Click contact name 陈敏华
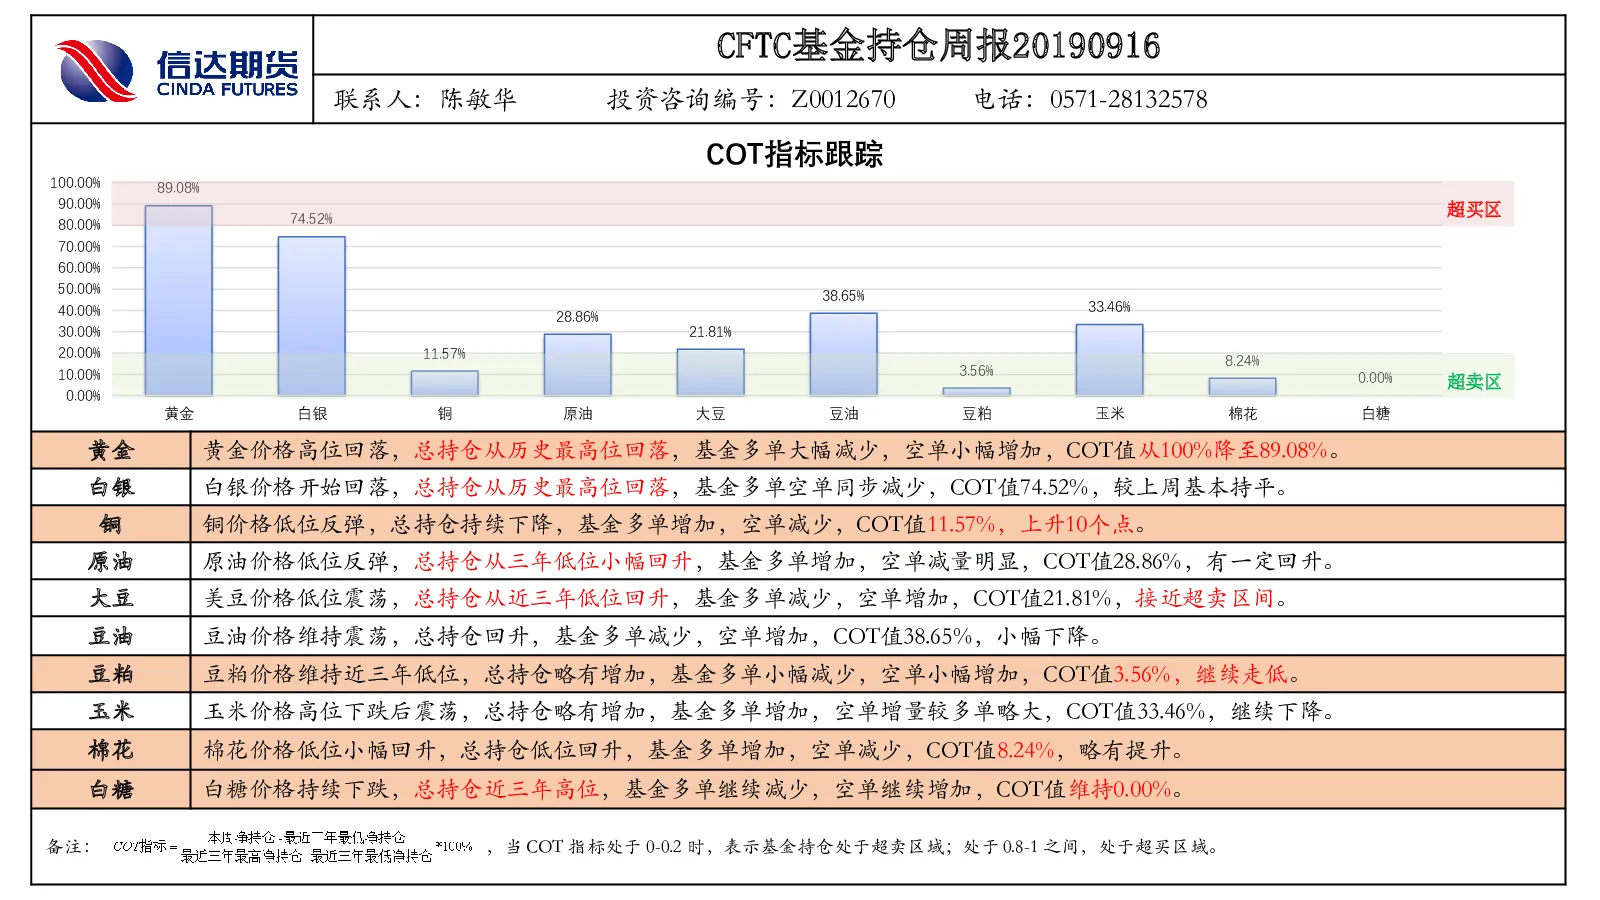 tap(478, 99)
